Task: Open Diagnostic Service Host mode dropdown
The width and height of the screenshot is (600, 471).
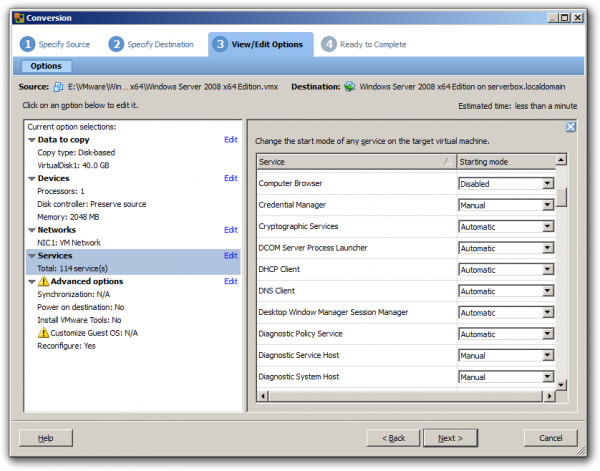Action: (x=548, y=355)
